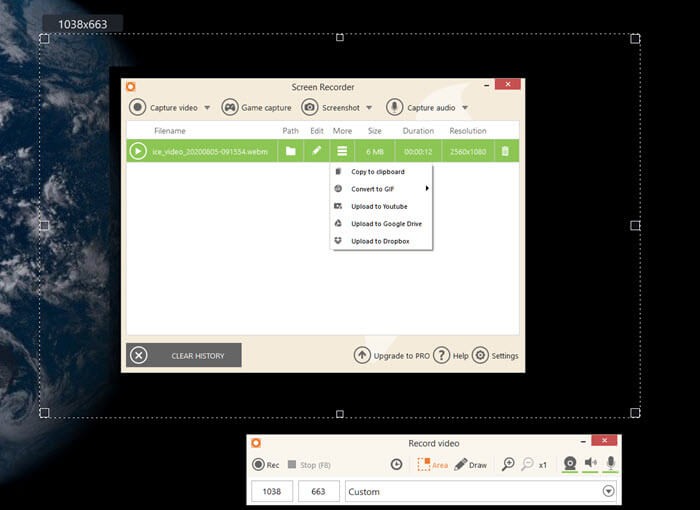Activate the Draw pencil tool
700x510 pixels.
470,464
